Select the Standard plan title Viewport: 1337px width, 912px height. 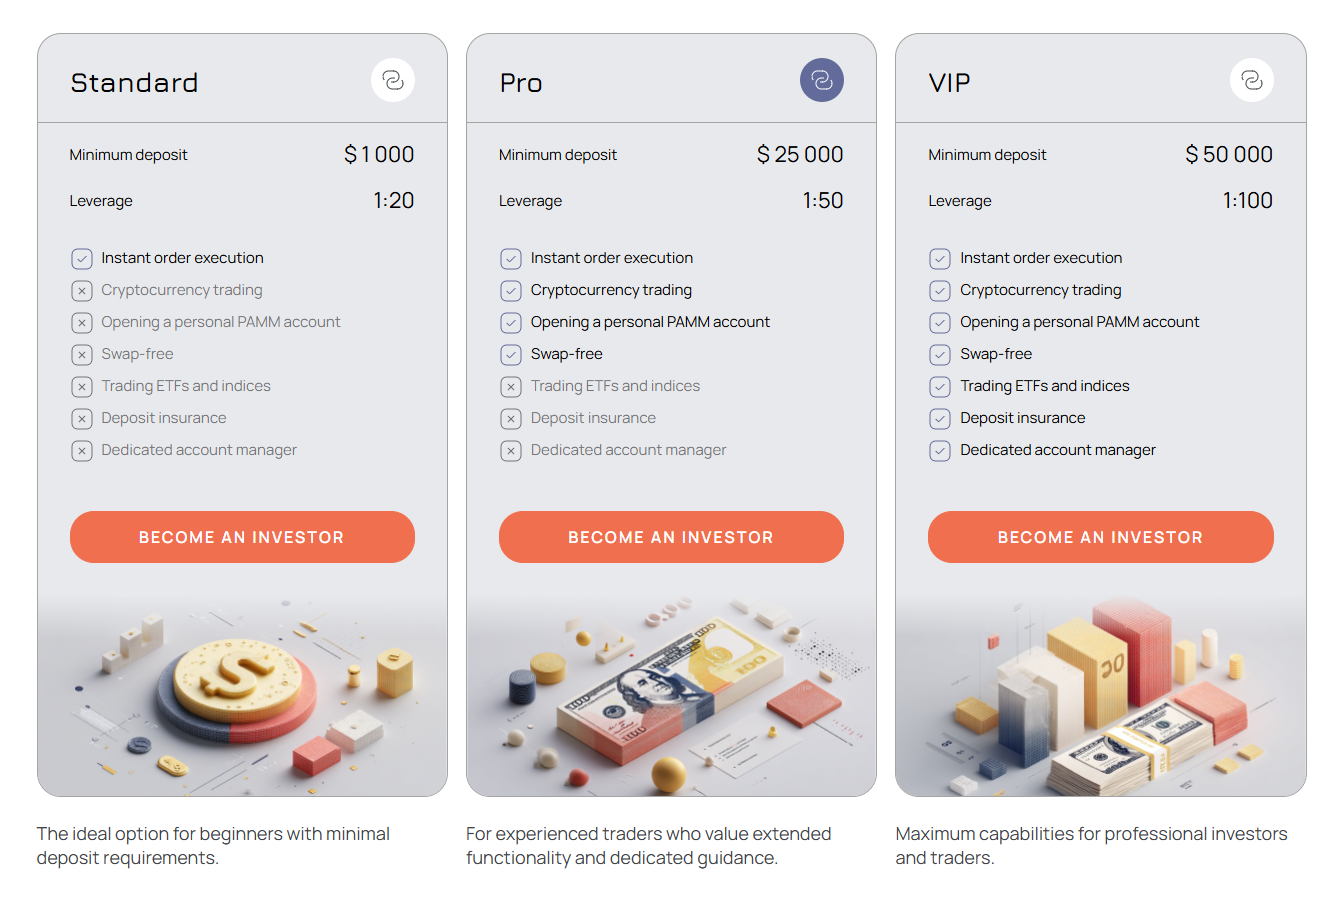[134, 82]
